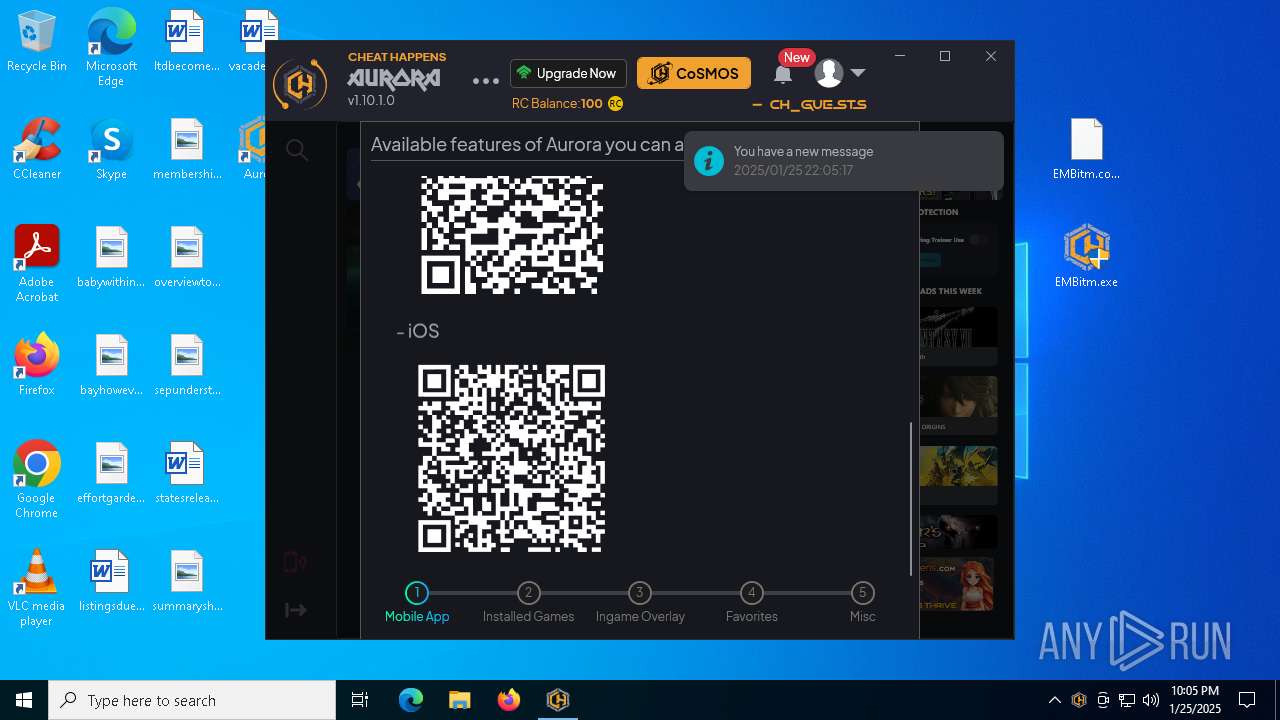Select the membershi... image file
Screen dimensions: 1280x720
click(x=186, y=149)
